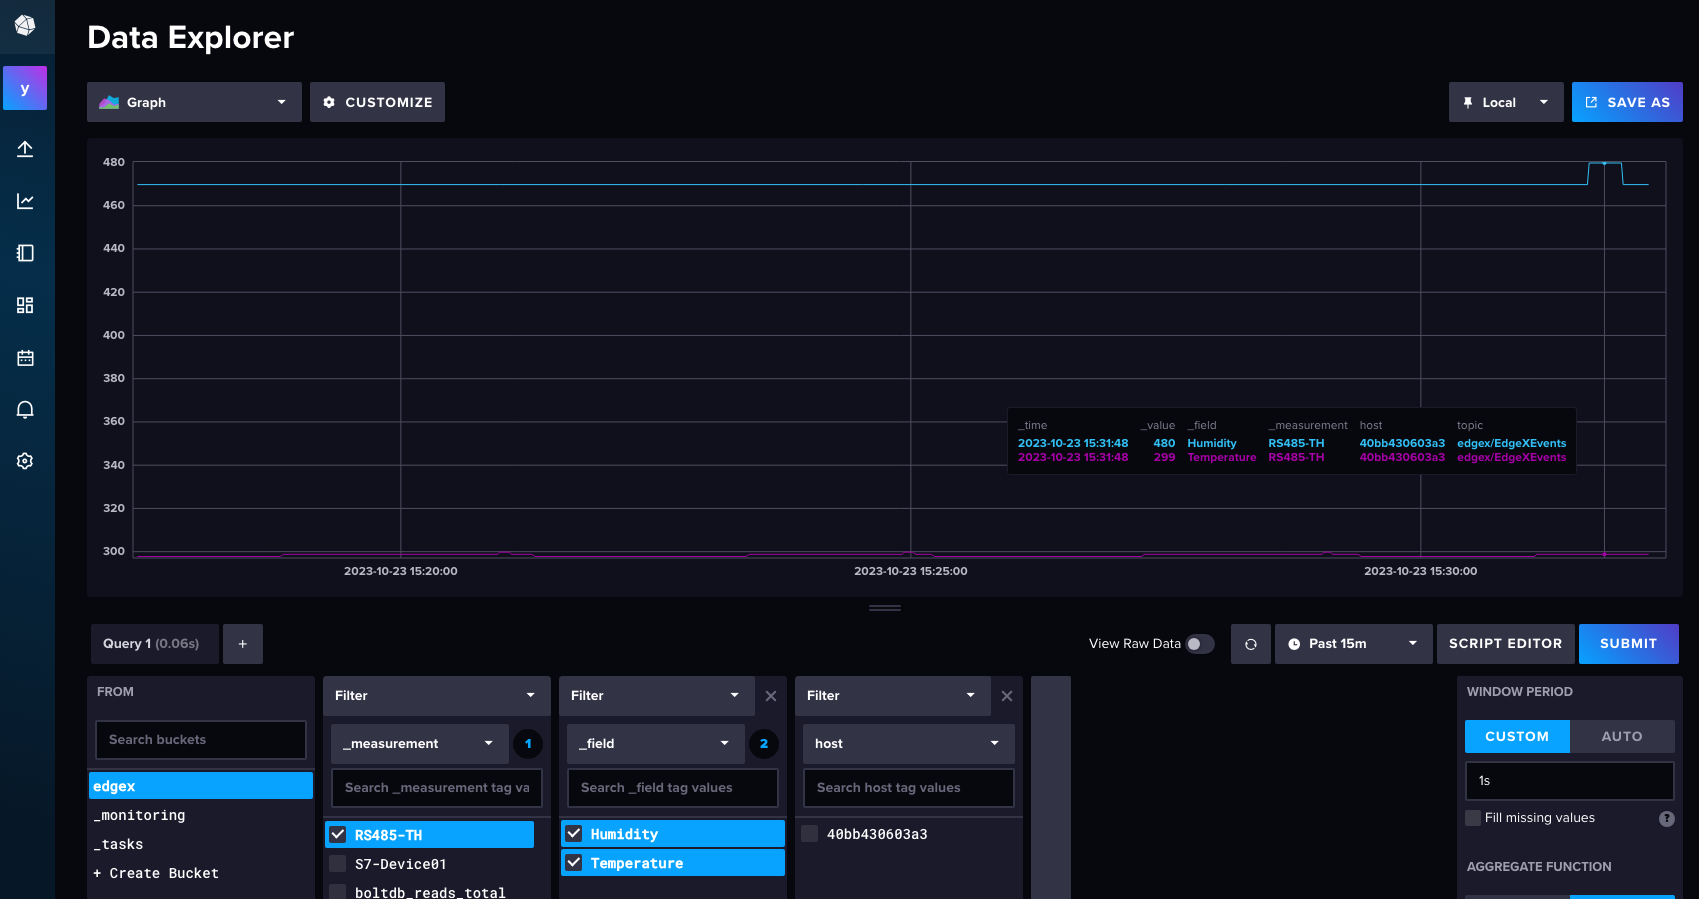Check the S7-Device01 measurement checkbox
Viewport: 1699px width, 899px height.
coord(338,864)
